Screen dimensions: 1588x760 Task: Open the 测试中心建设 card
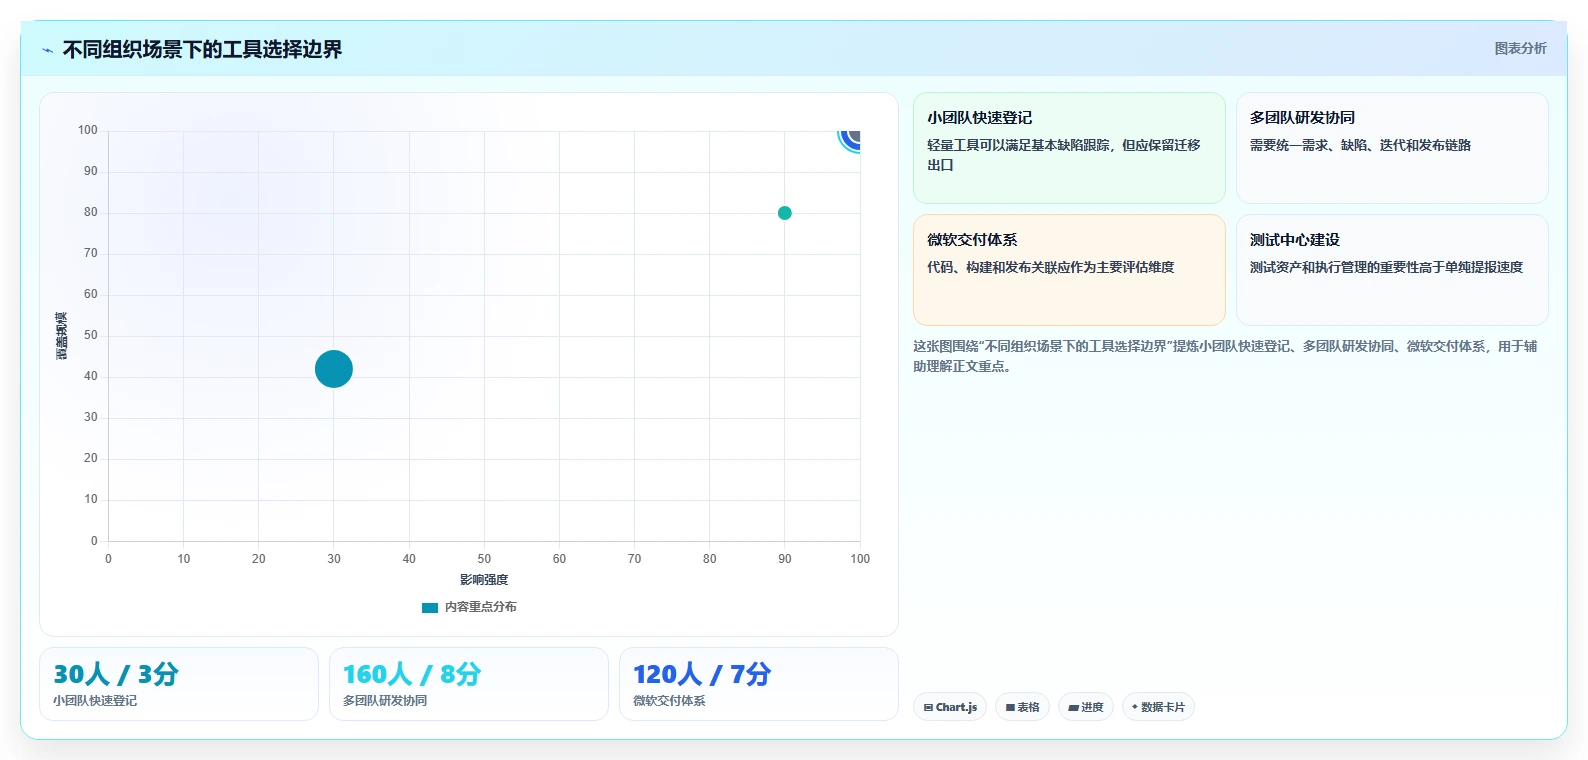(1392, 270)
